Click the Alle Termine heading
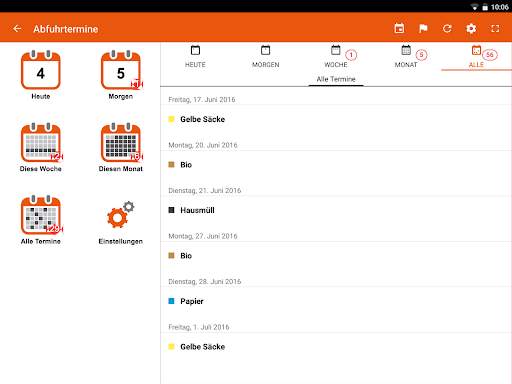This screenshot has width=512, height=384. click(336, 79)
